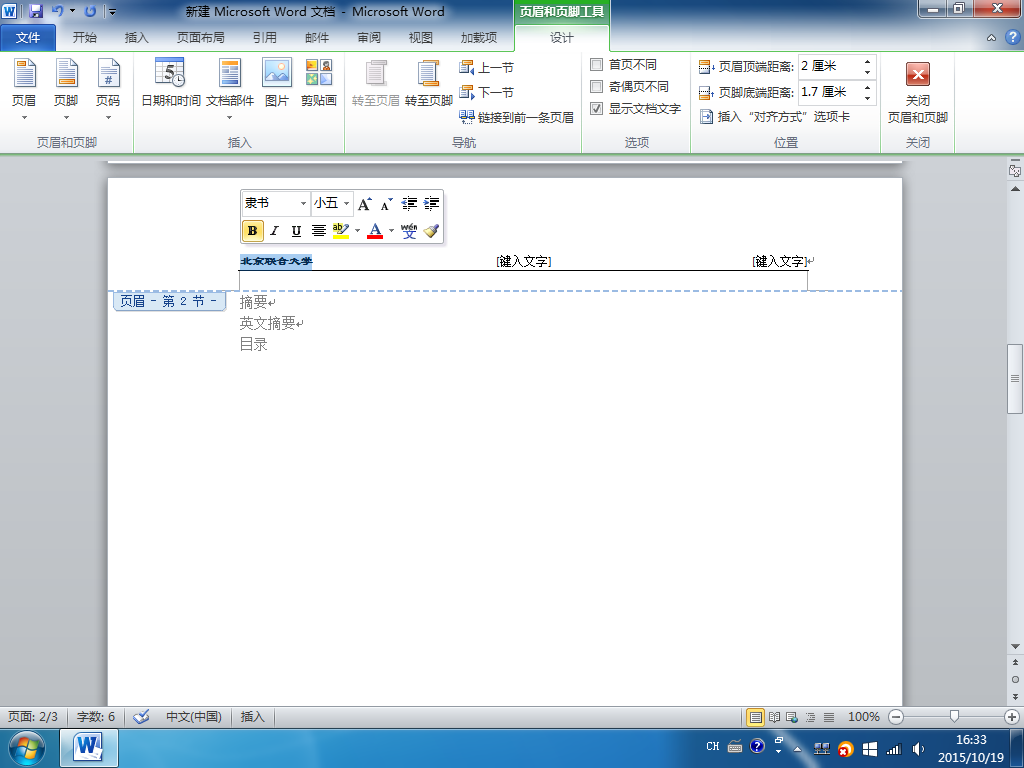Apply red font color button
The height and width of the screenshot is (768, 1024).
pos(375,231)
